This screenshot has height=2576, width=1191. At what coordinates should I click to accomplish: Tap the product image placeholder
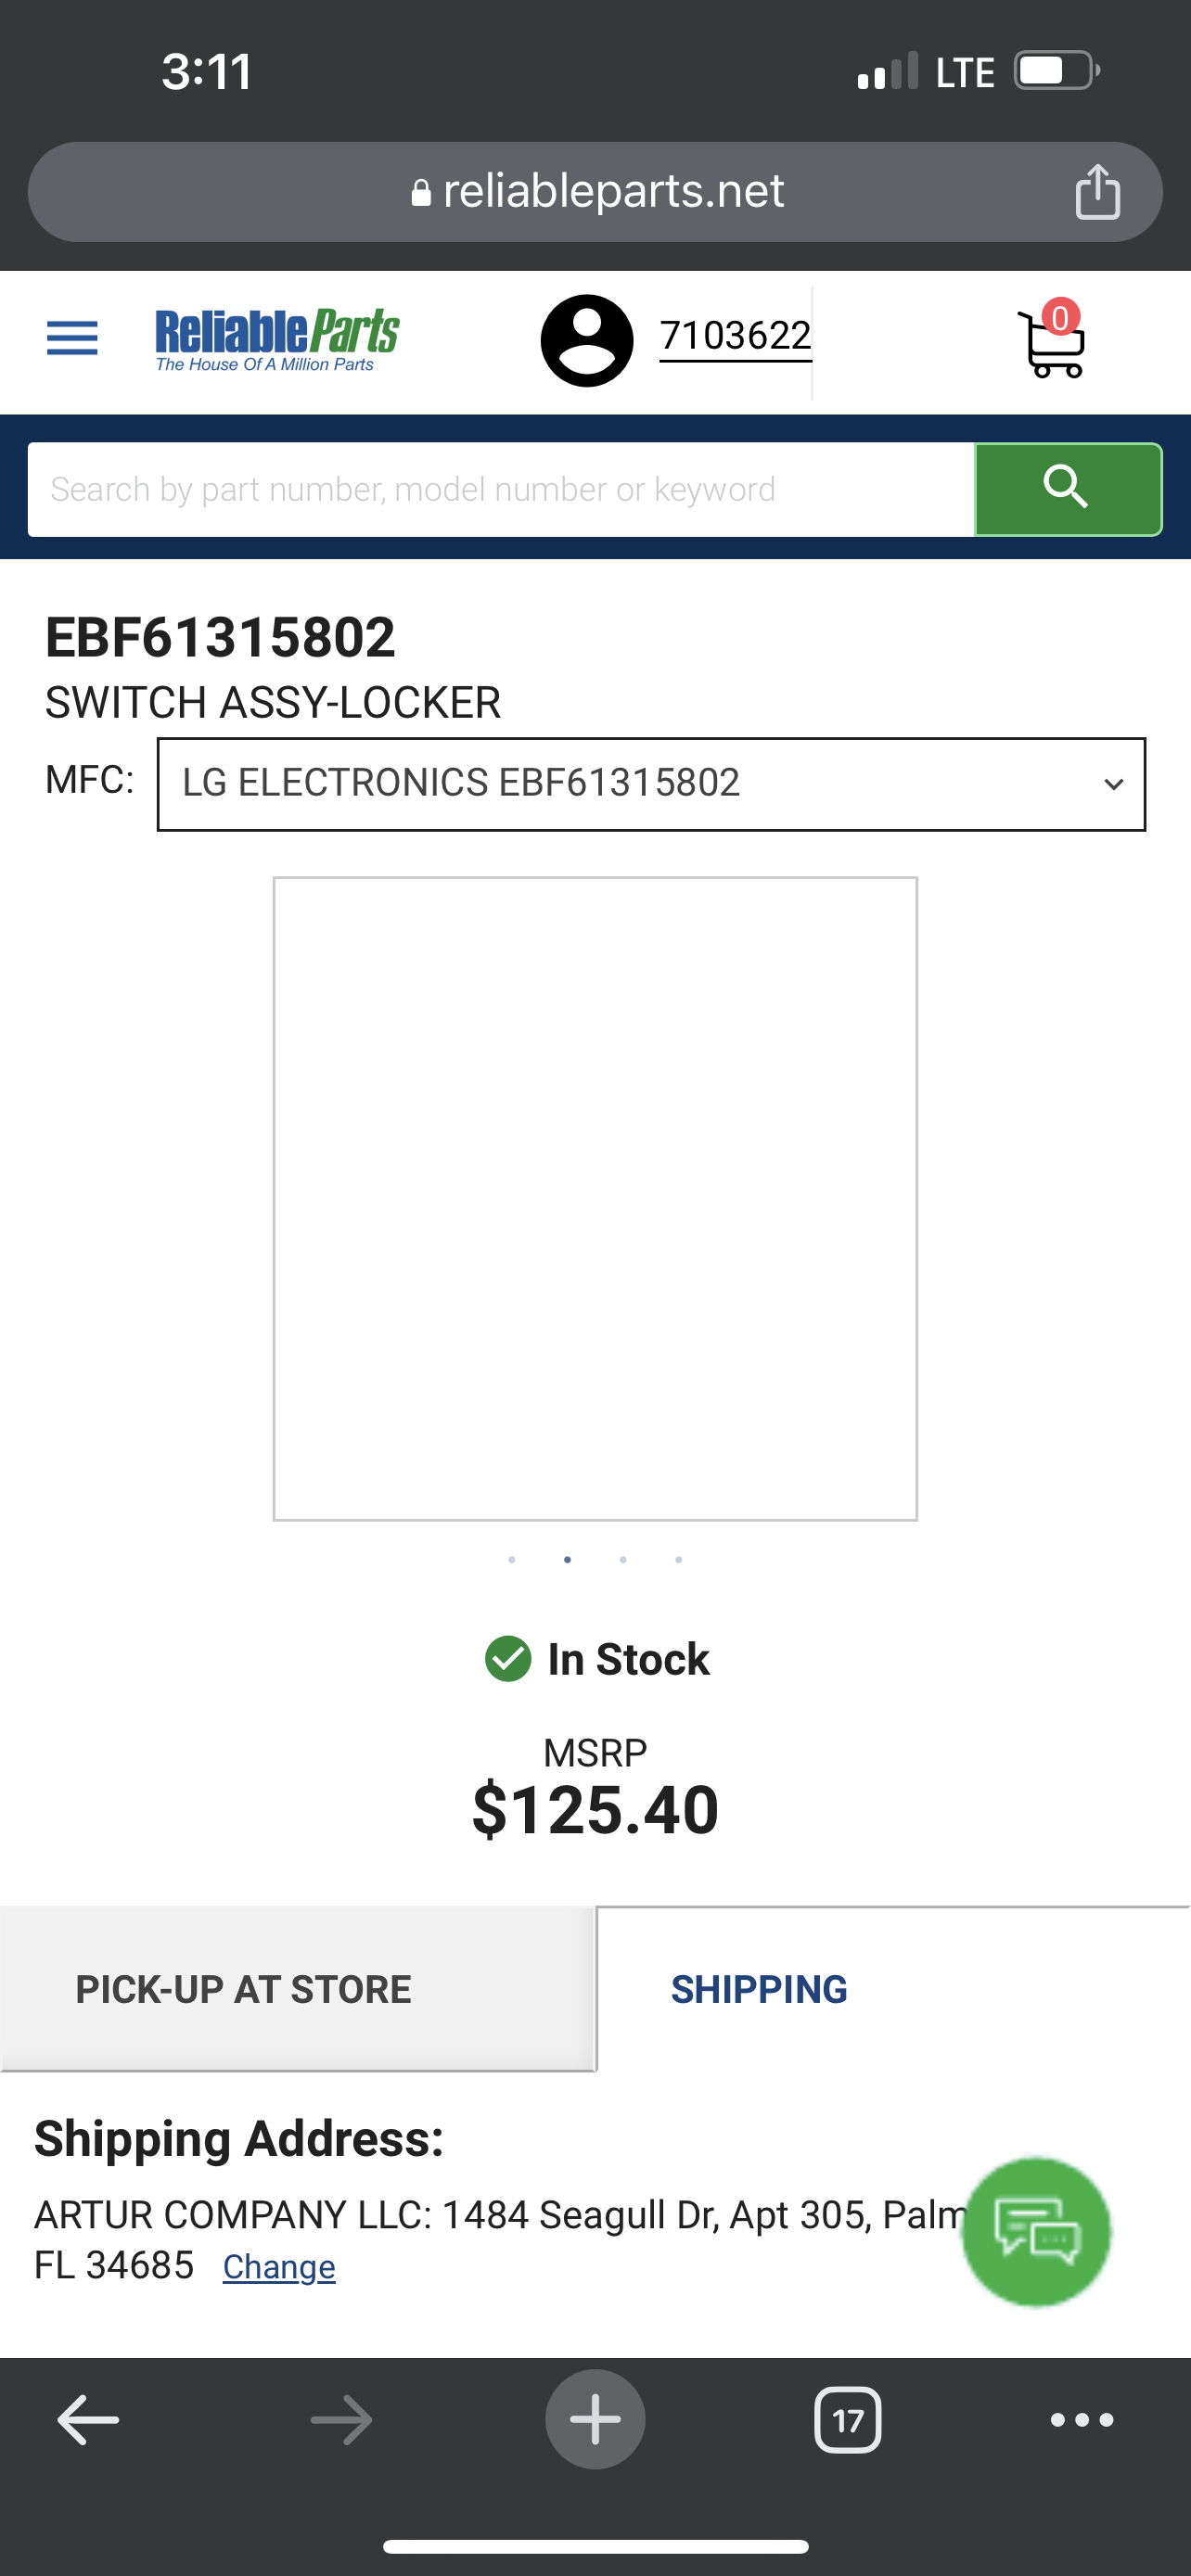click(595, 1198)
